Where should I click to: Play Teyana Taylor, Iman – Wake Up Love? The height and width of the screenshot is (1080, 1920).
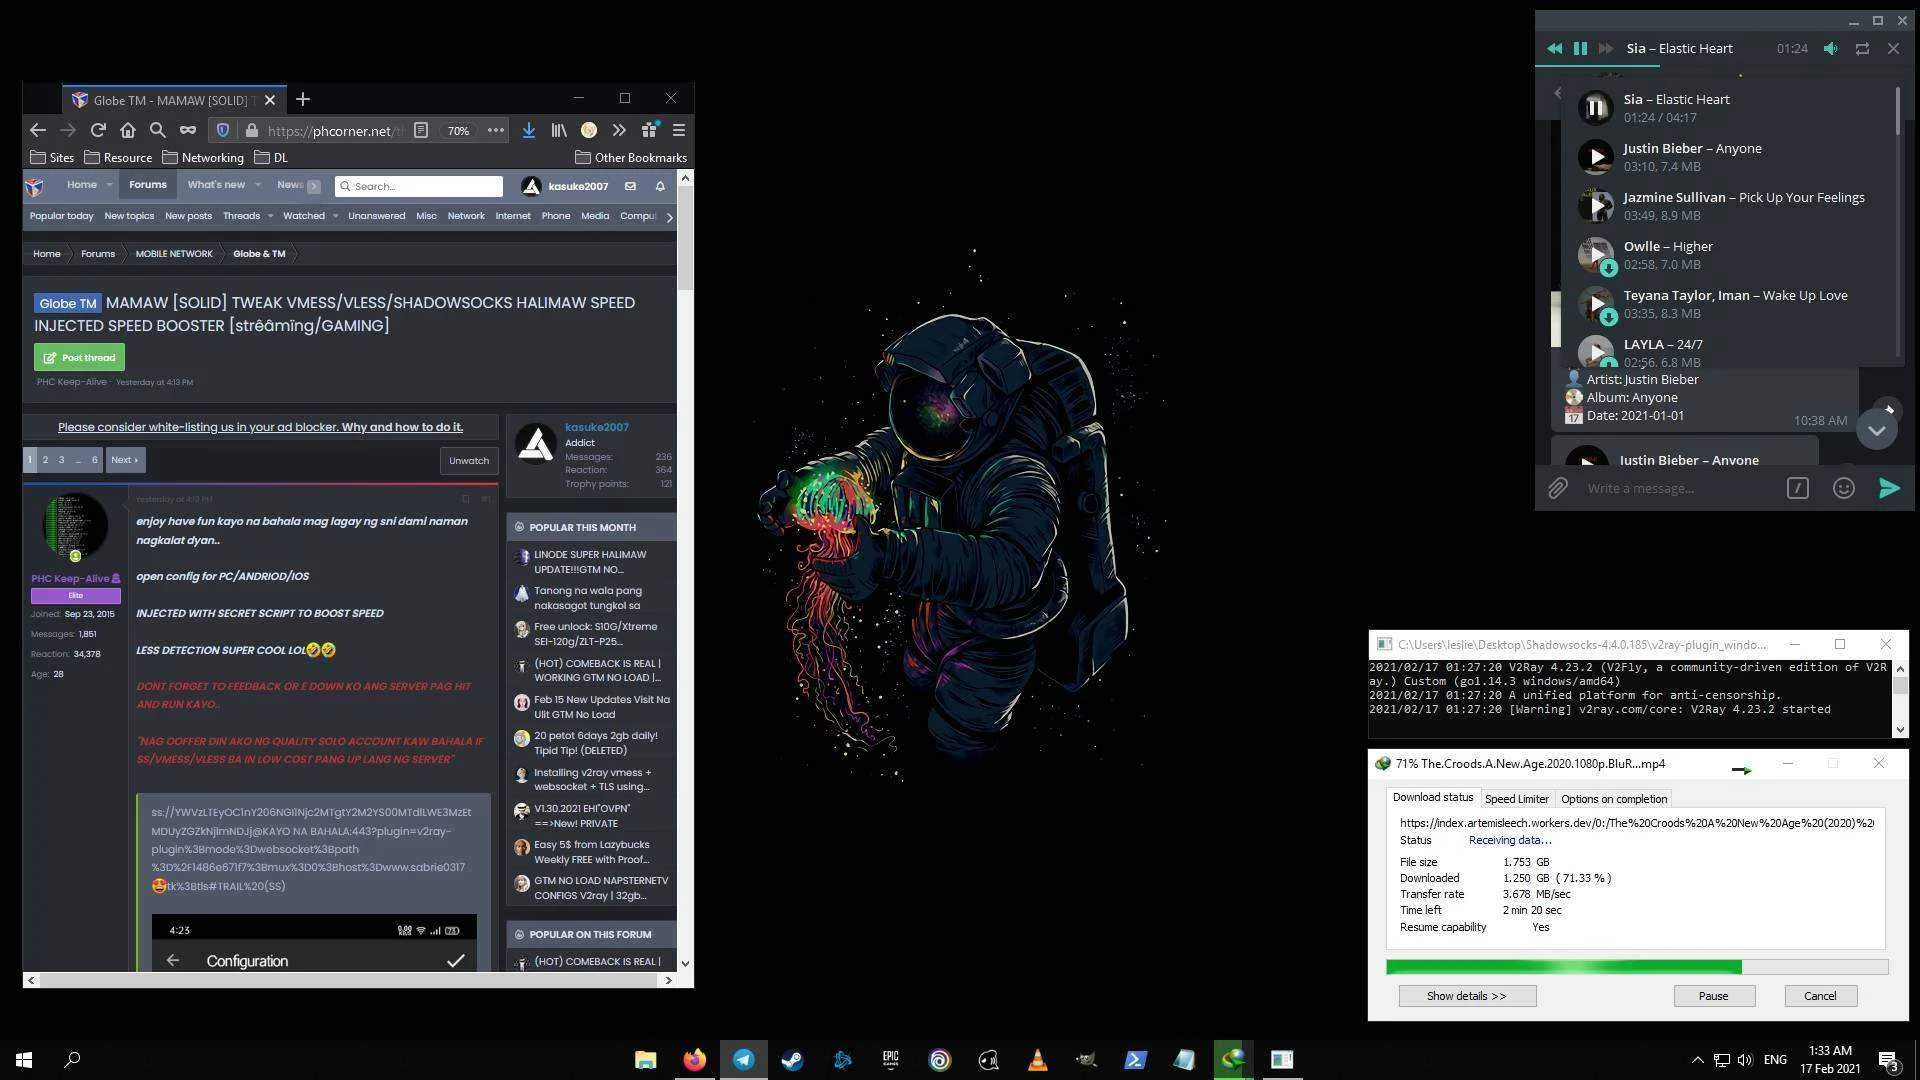1595,304
